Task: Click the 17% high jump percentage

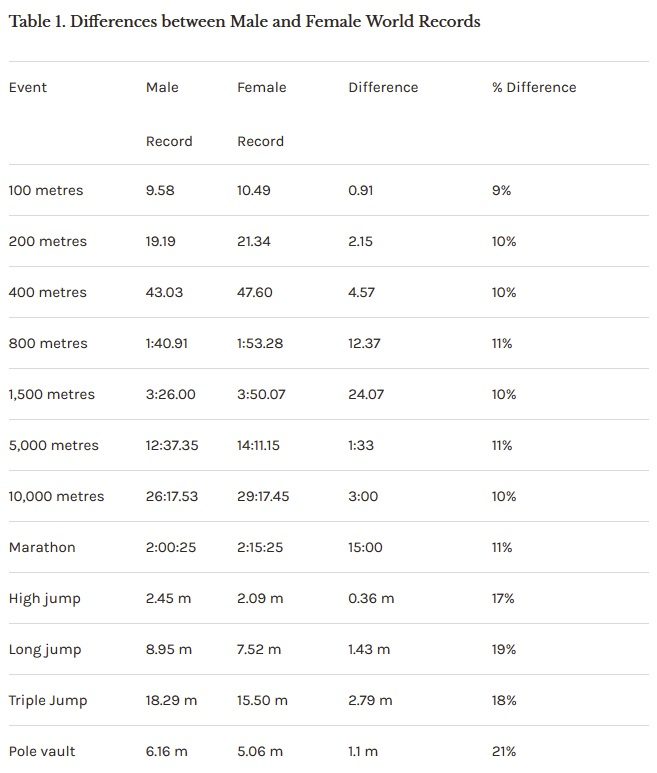Action: 503,598
